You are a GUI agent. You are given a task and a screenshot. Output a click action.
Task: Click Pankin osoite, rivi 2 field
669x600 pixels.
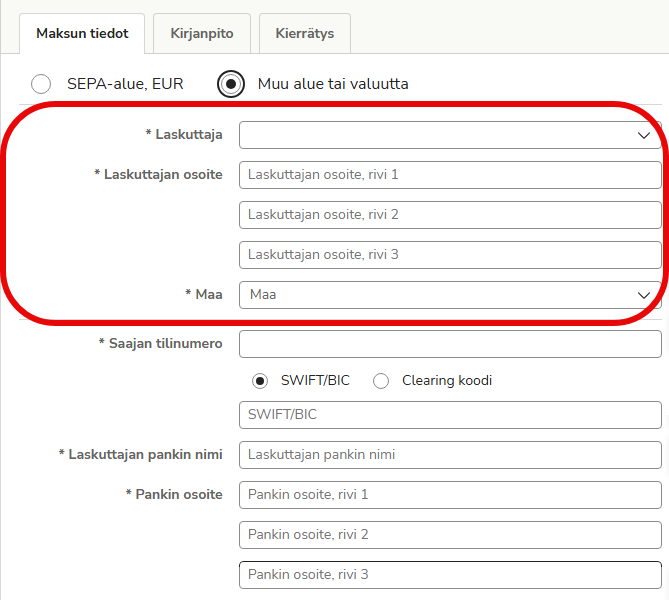pyautogui.click(x=450, y=535)
